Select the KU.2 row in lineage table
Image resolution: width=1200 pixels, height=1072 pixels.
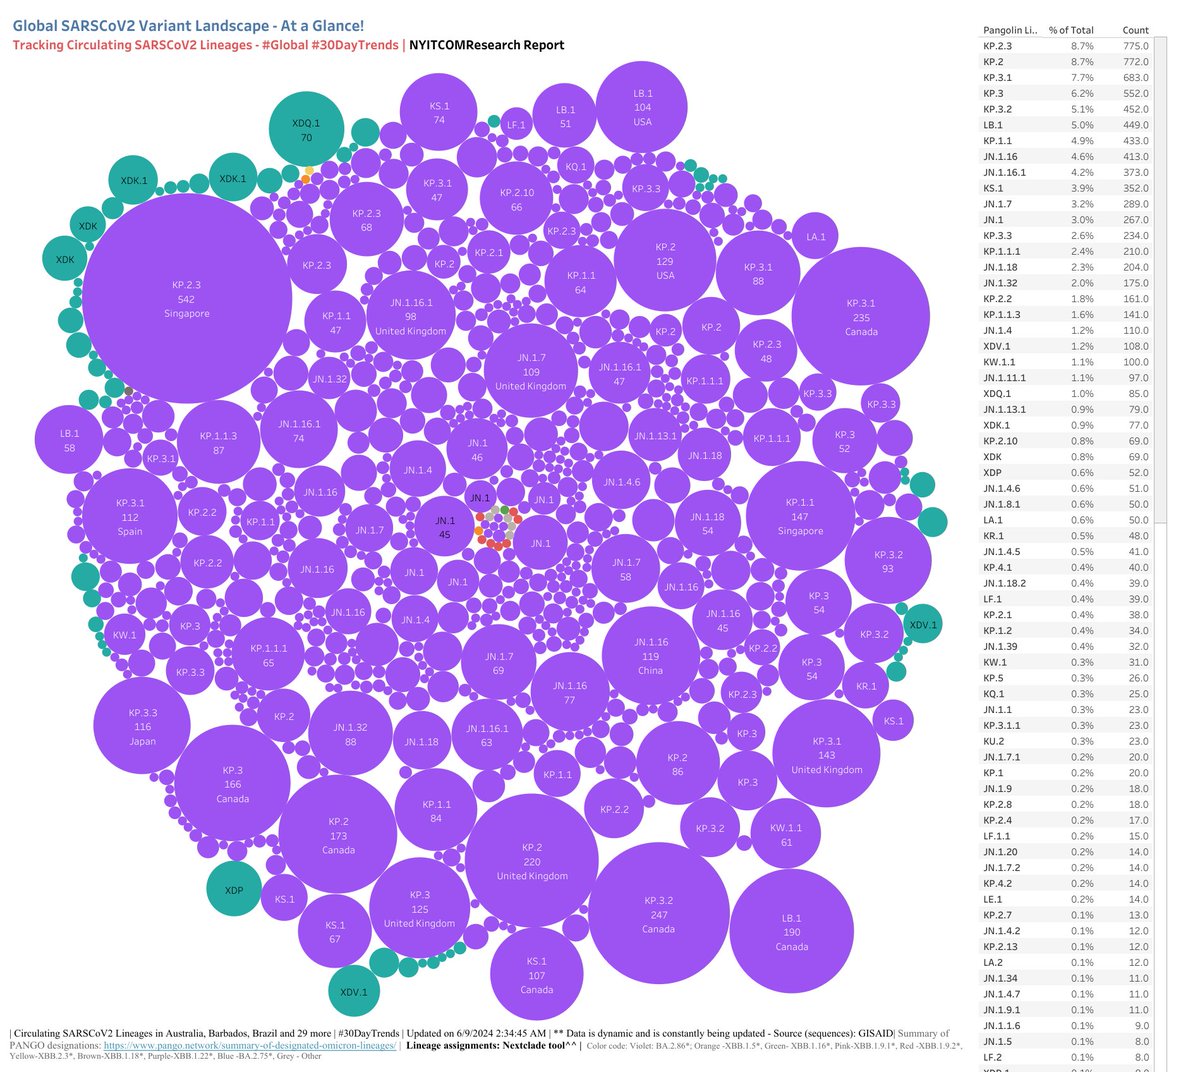pos(1065,741)
